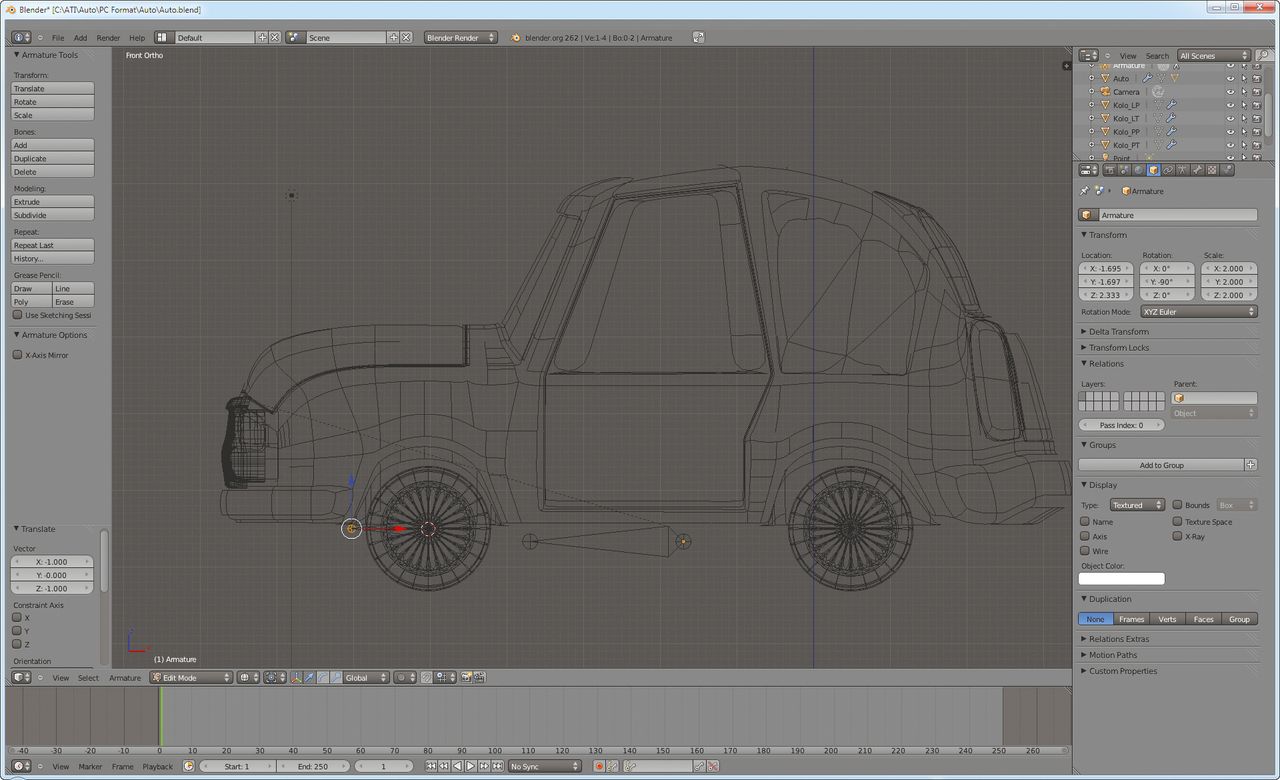This screenshot has height=780, width=1280.
Task: Pin the properties context with pushpin icon
Action: pyautogui.click(x=1085, y=190)
